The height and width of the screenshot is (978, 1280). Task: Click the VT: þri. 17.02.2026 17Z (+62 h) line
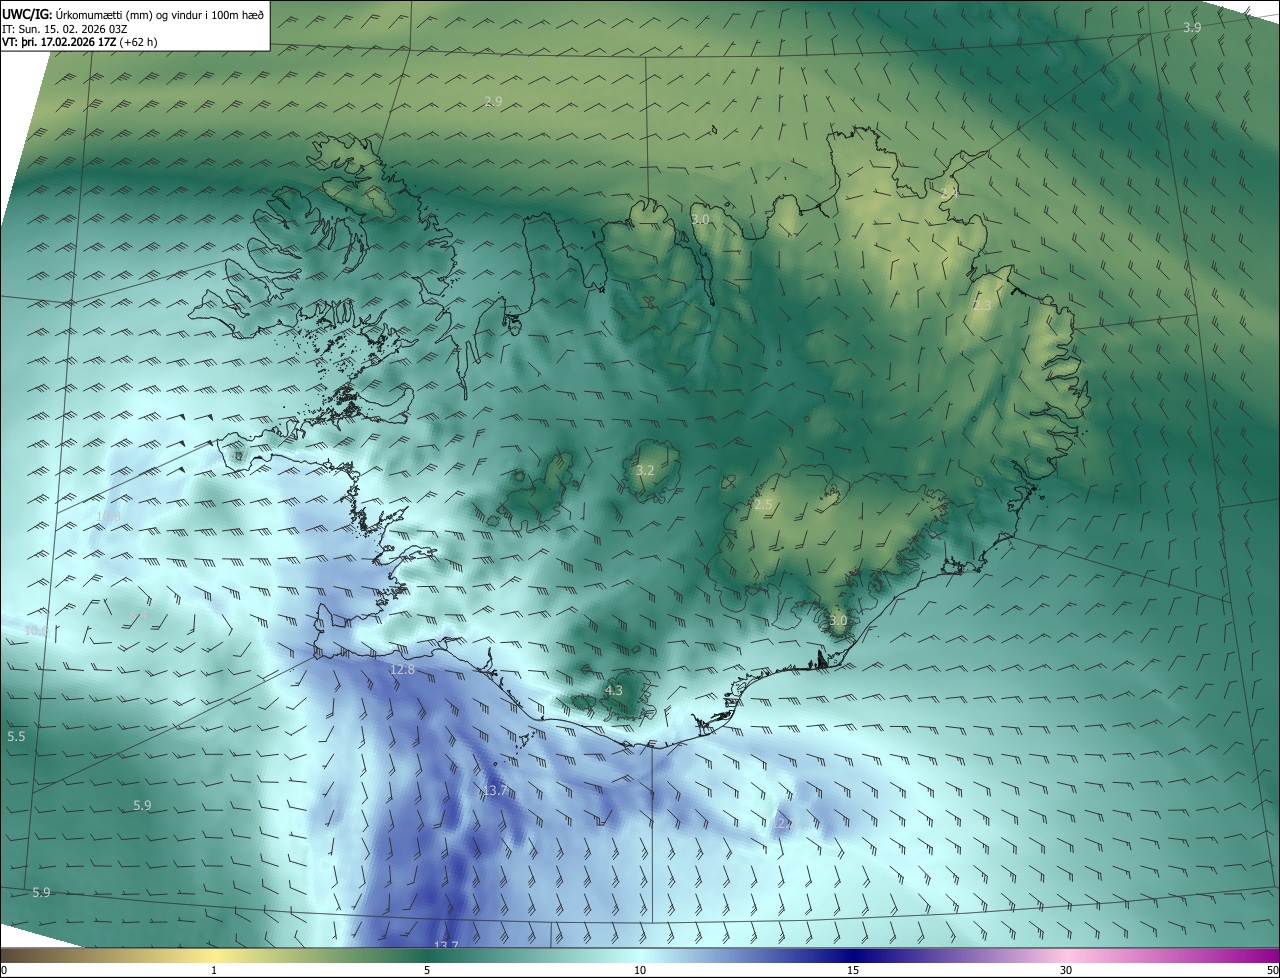point(79,41)
